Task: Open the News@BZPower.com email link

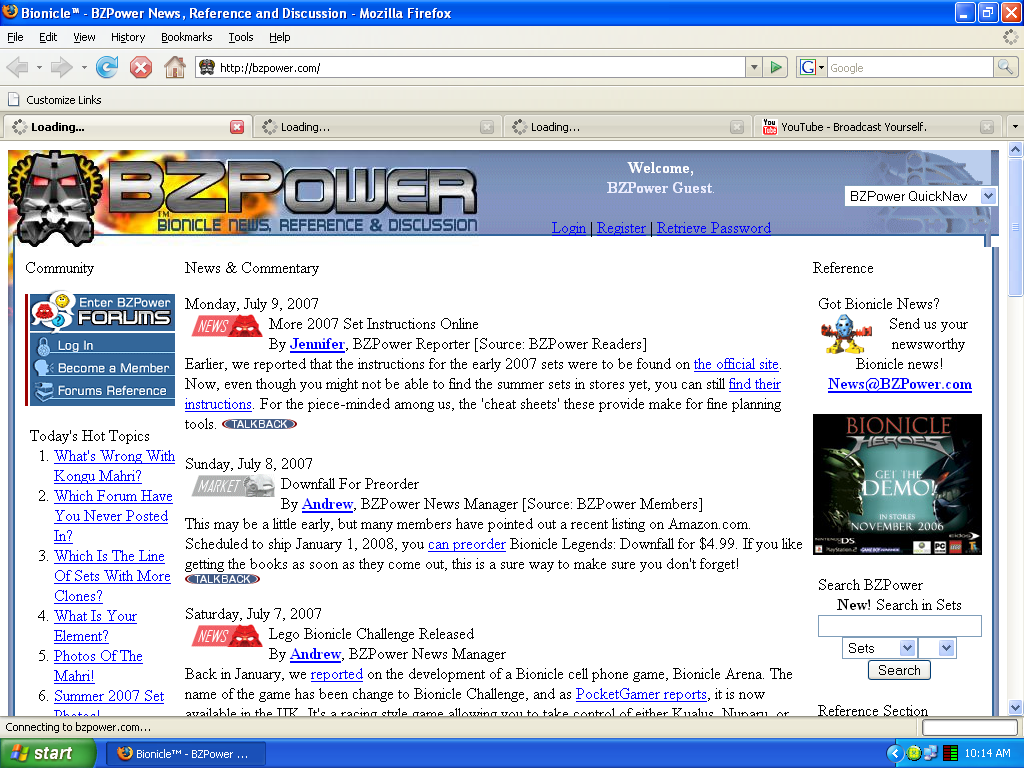Action: [900, 384]
